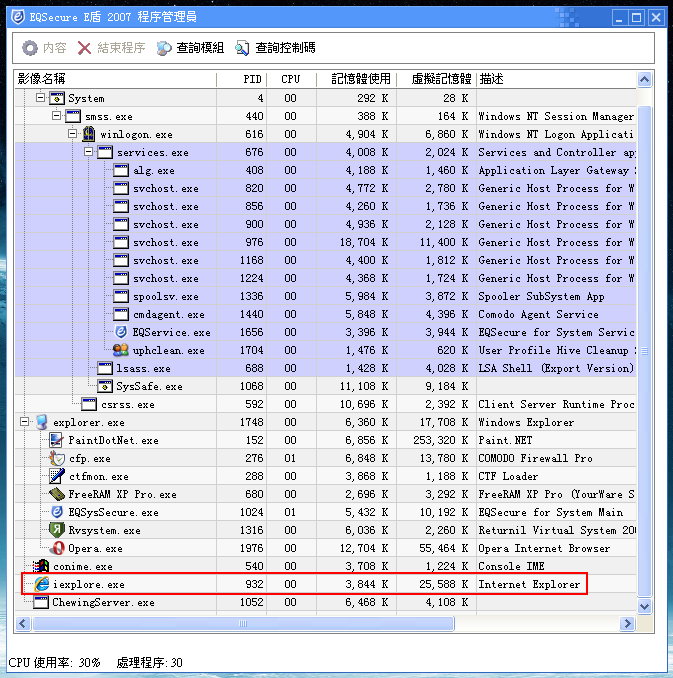Select the iexplore.exe Internet Explorer icon
The height and width of the screenshot is (678, 673).
(42, 584)
